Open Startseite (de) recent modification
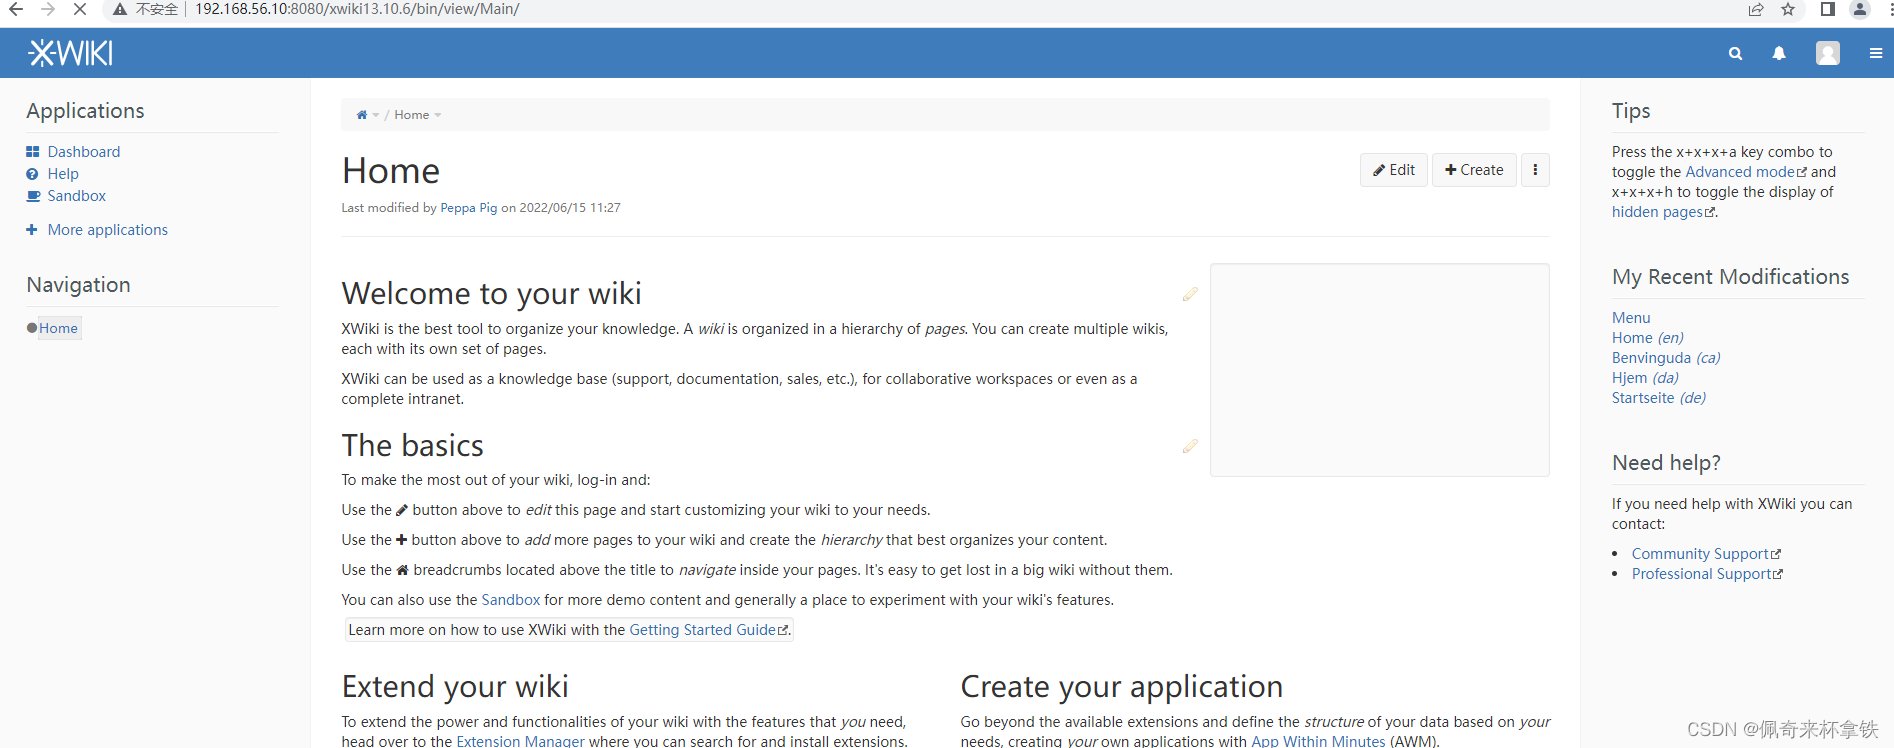The height and width of the screenshot is (748, 1894). click(1659, 398)
